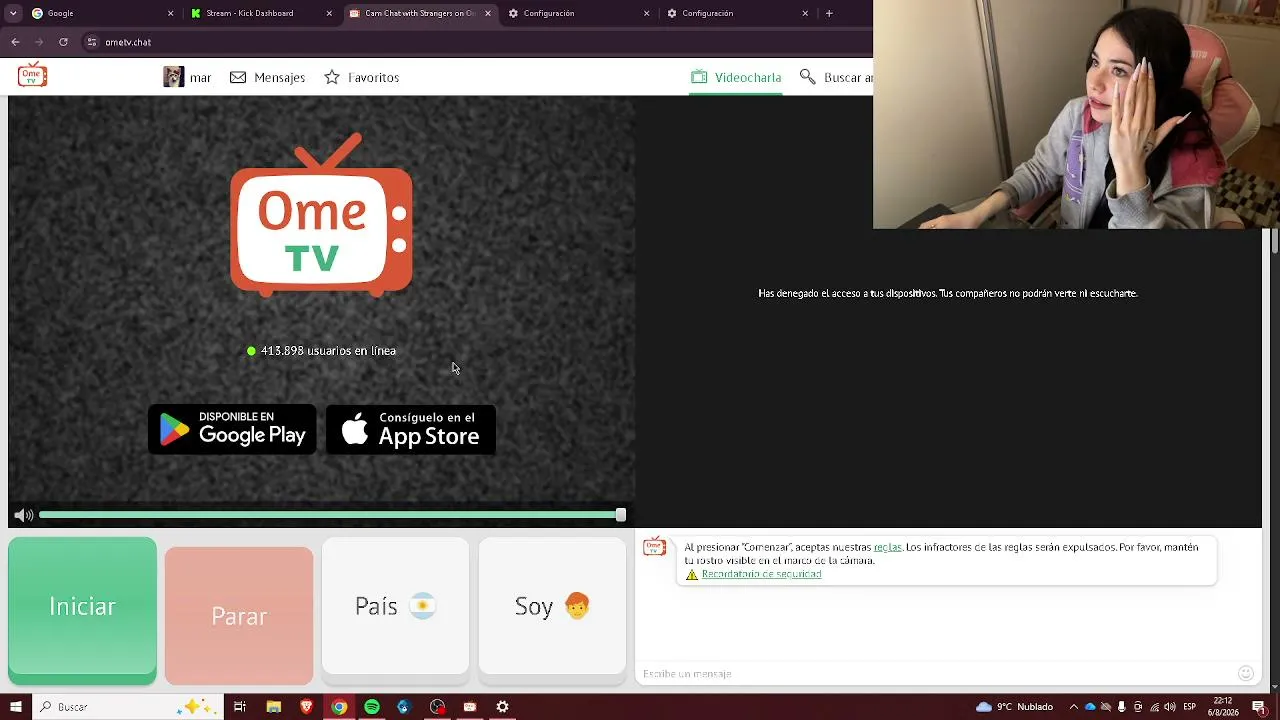1280x720 pixels.
Task: Open the App Store download badge
Action: (x=411, y=430)
